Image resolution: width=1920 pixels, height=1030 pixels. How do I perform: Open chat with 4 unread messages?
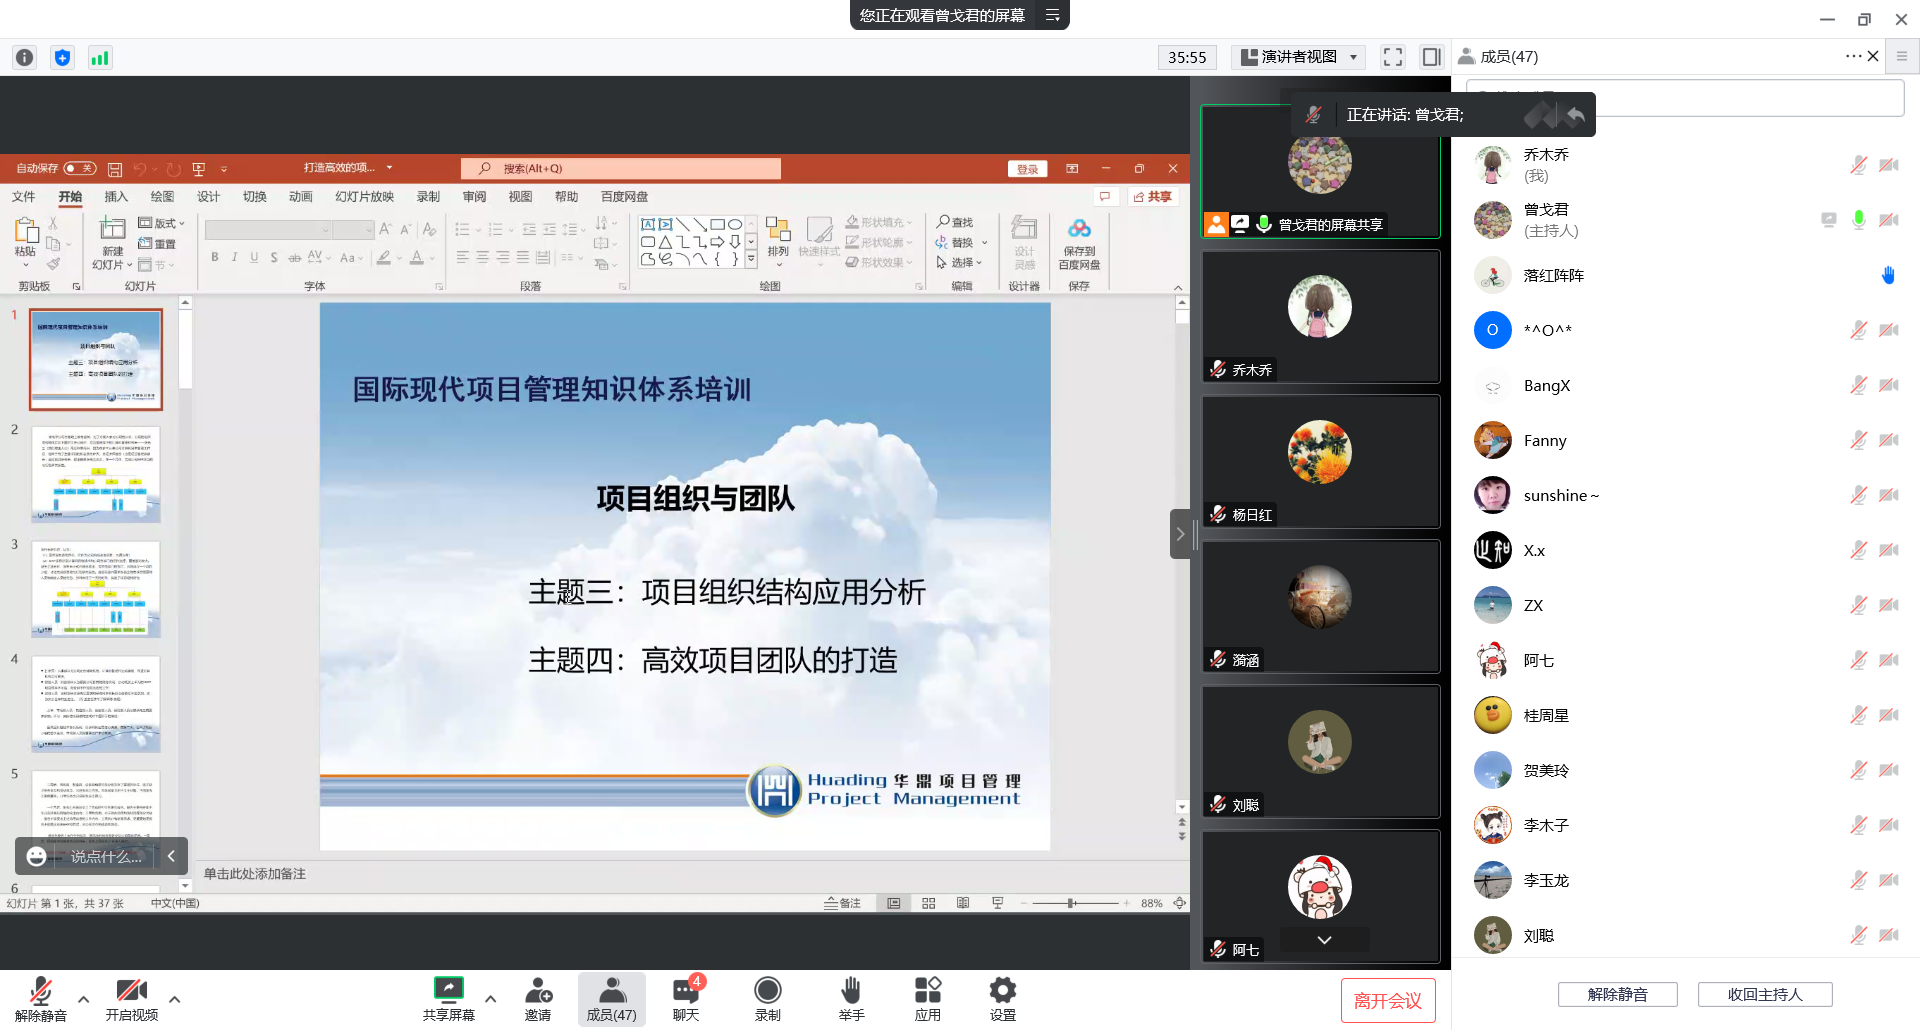tap(686, 999)
